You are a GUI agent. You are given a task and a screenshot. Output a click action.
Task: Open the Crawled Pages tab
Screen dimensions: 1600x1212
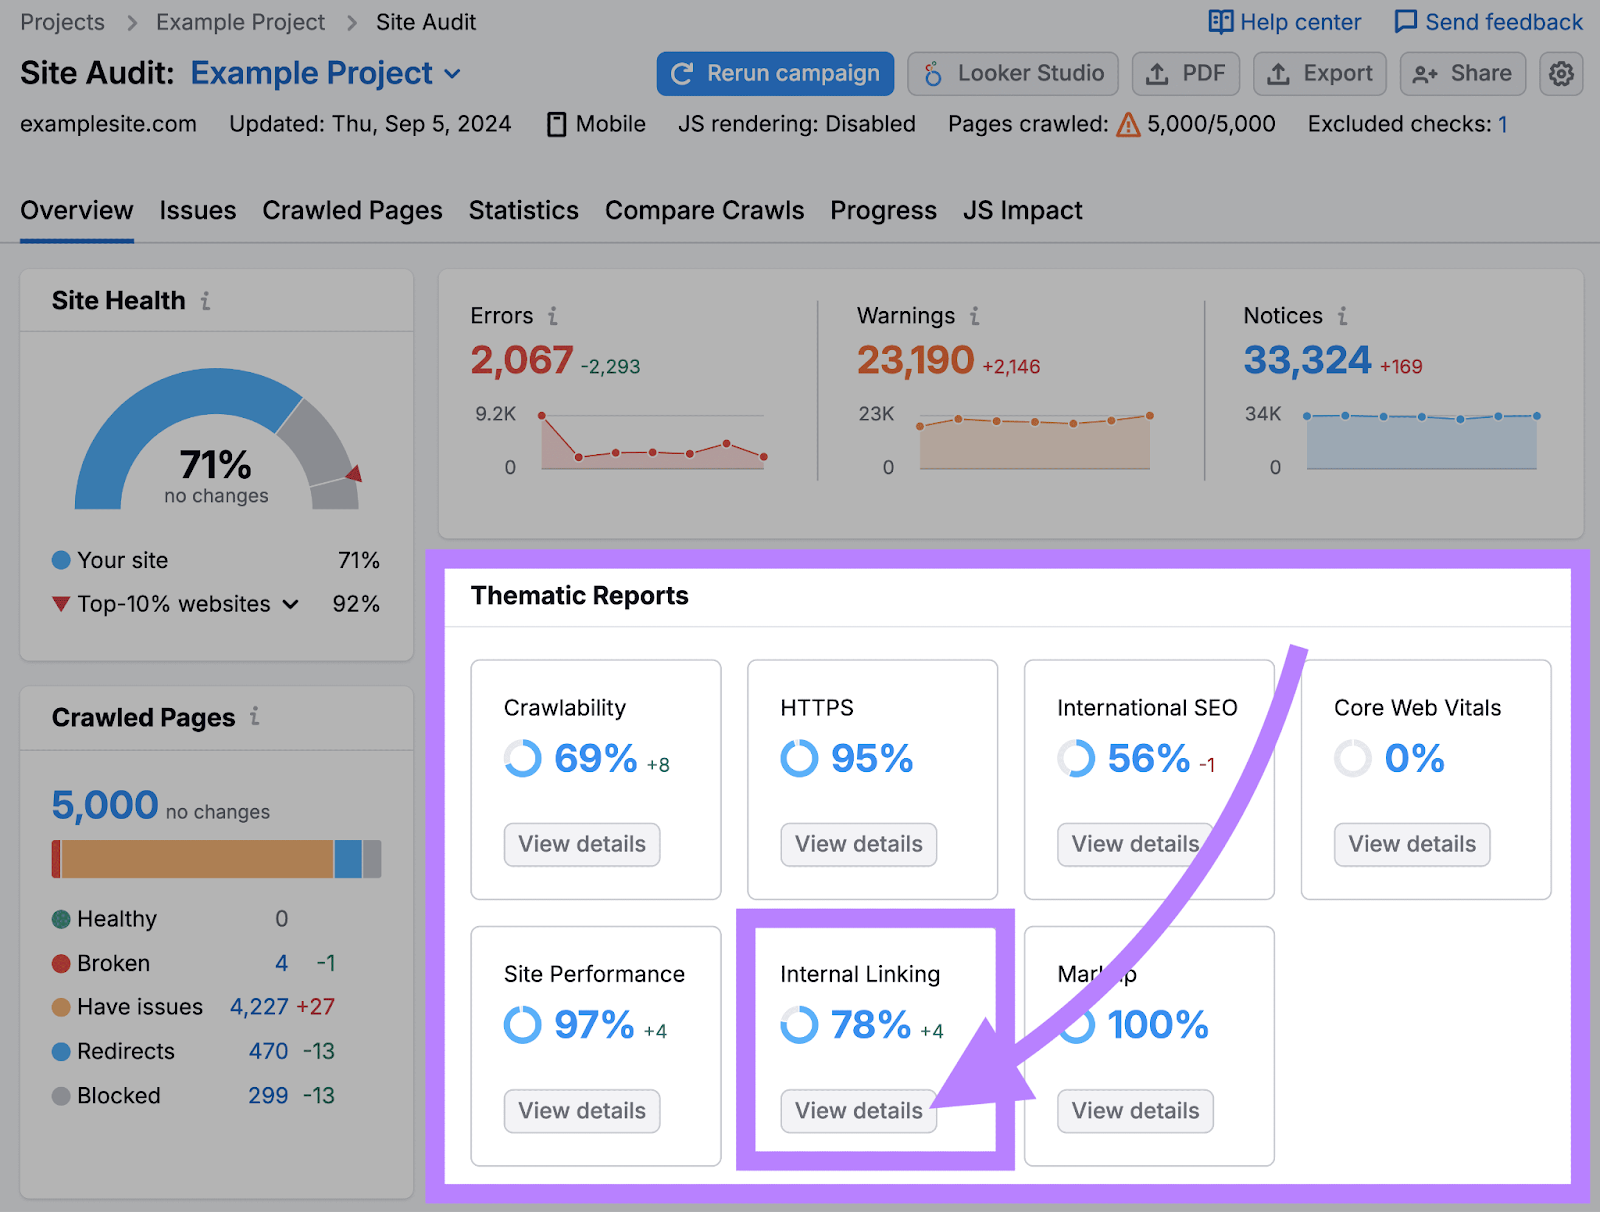(352, 210)
